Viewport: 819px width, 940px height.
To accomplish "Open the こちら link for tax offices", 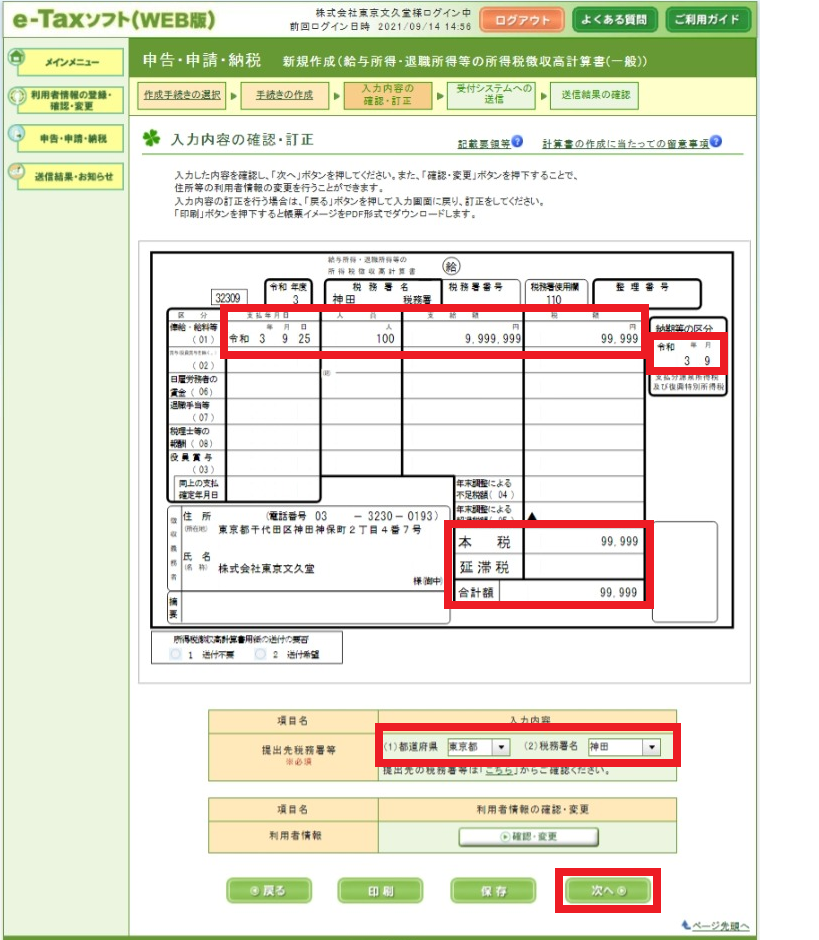I will [x=501, y=771].
